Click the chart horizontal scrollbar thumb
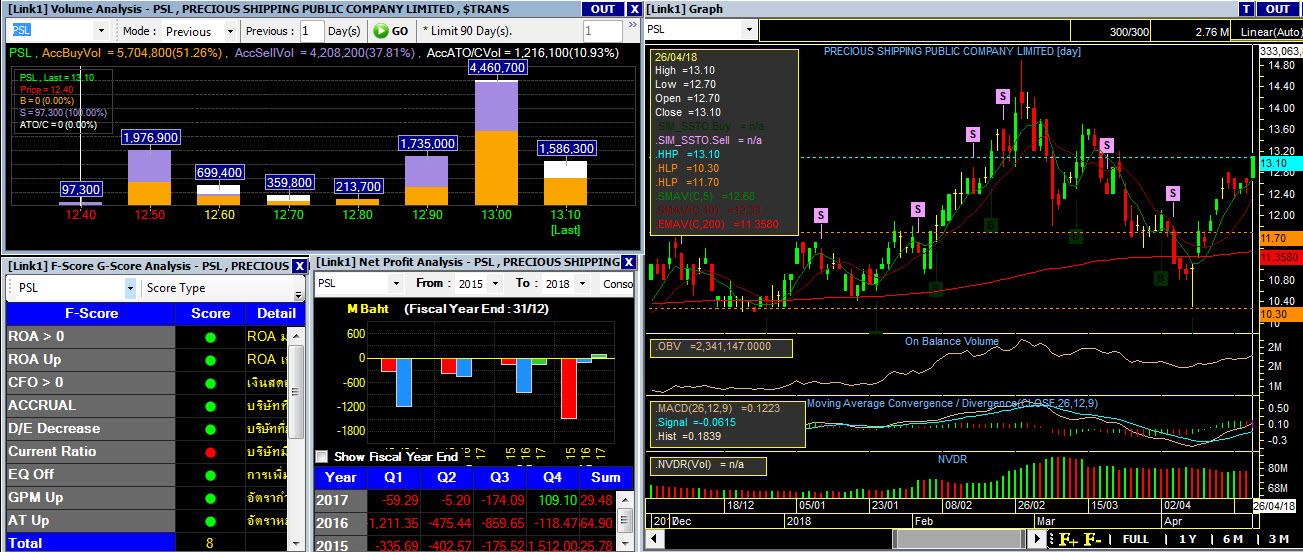This screenshot has width=1303, height=552. click(x=960, y=539)
